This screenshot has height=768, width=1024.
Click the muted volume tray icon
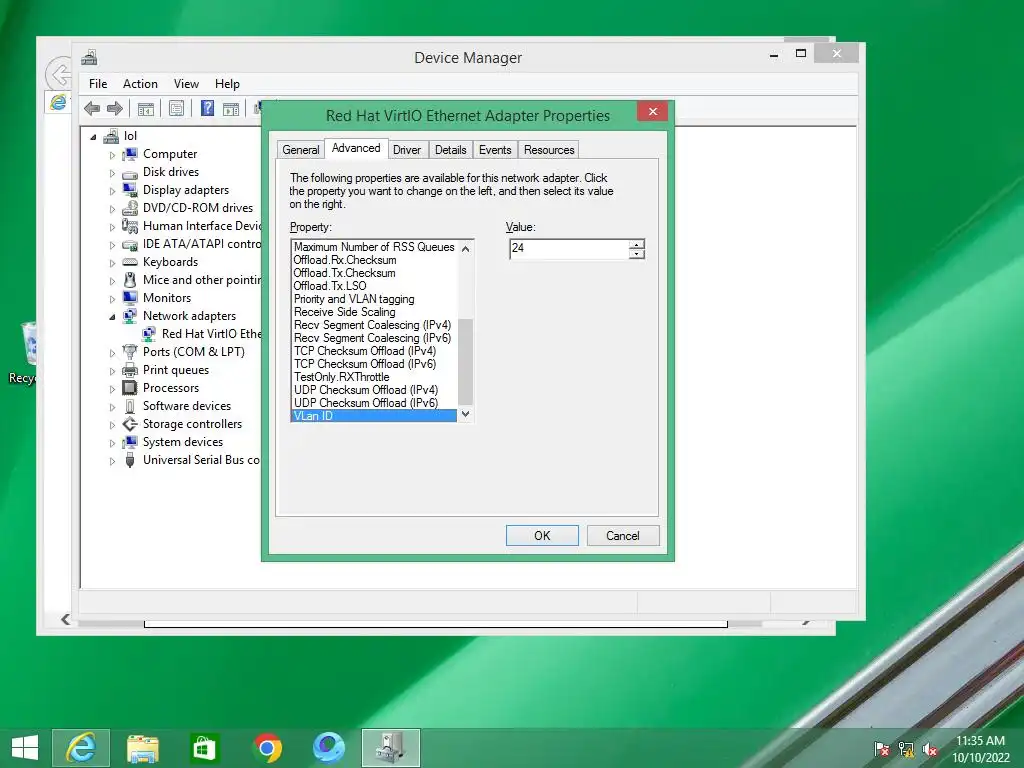[930, 749]
